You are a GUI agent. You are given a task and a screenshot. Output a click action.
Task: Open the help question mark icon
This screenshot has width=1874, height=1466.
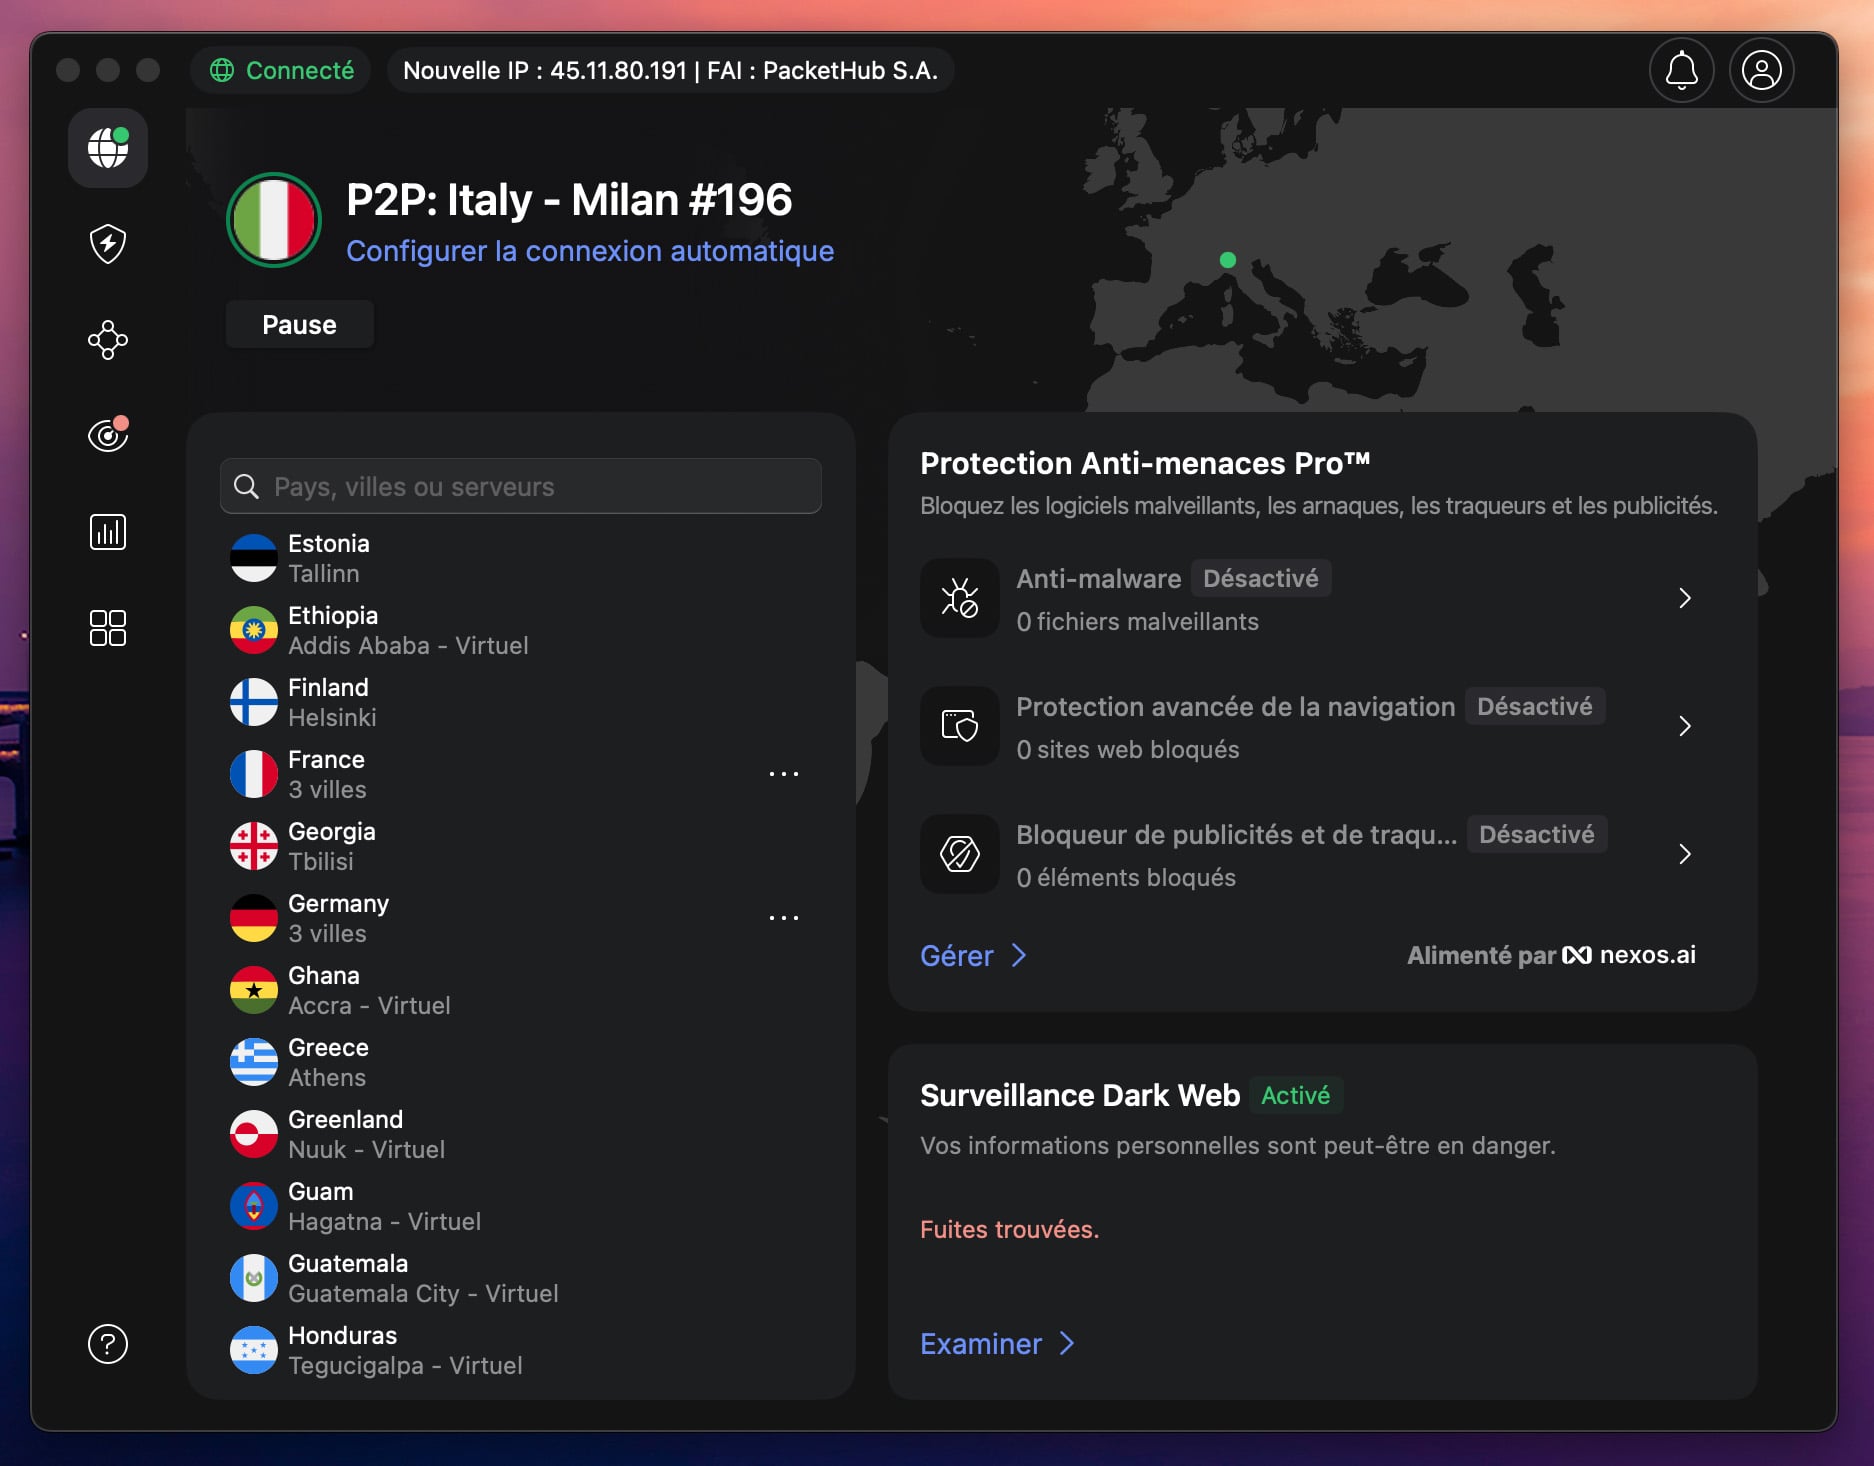108,1344
